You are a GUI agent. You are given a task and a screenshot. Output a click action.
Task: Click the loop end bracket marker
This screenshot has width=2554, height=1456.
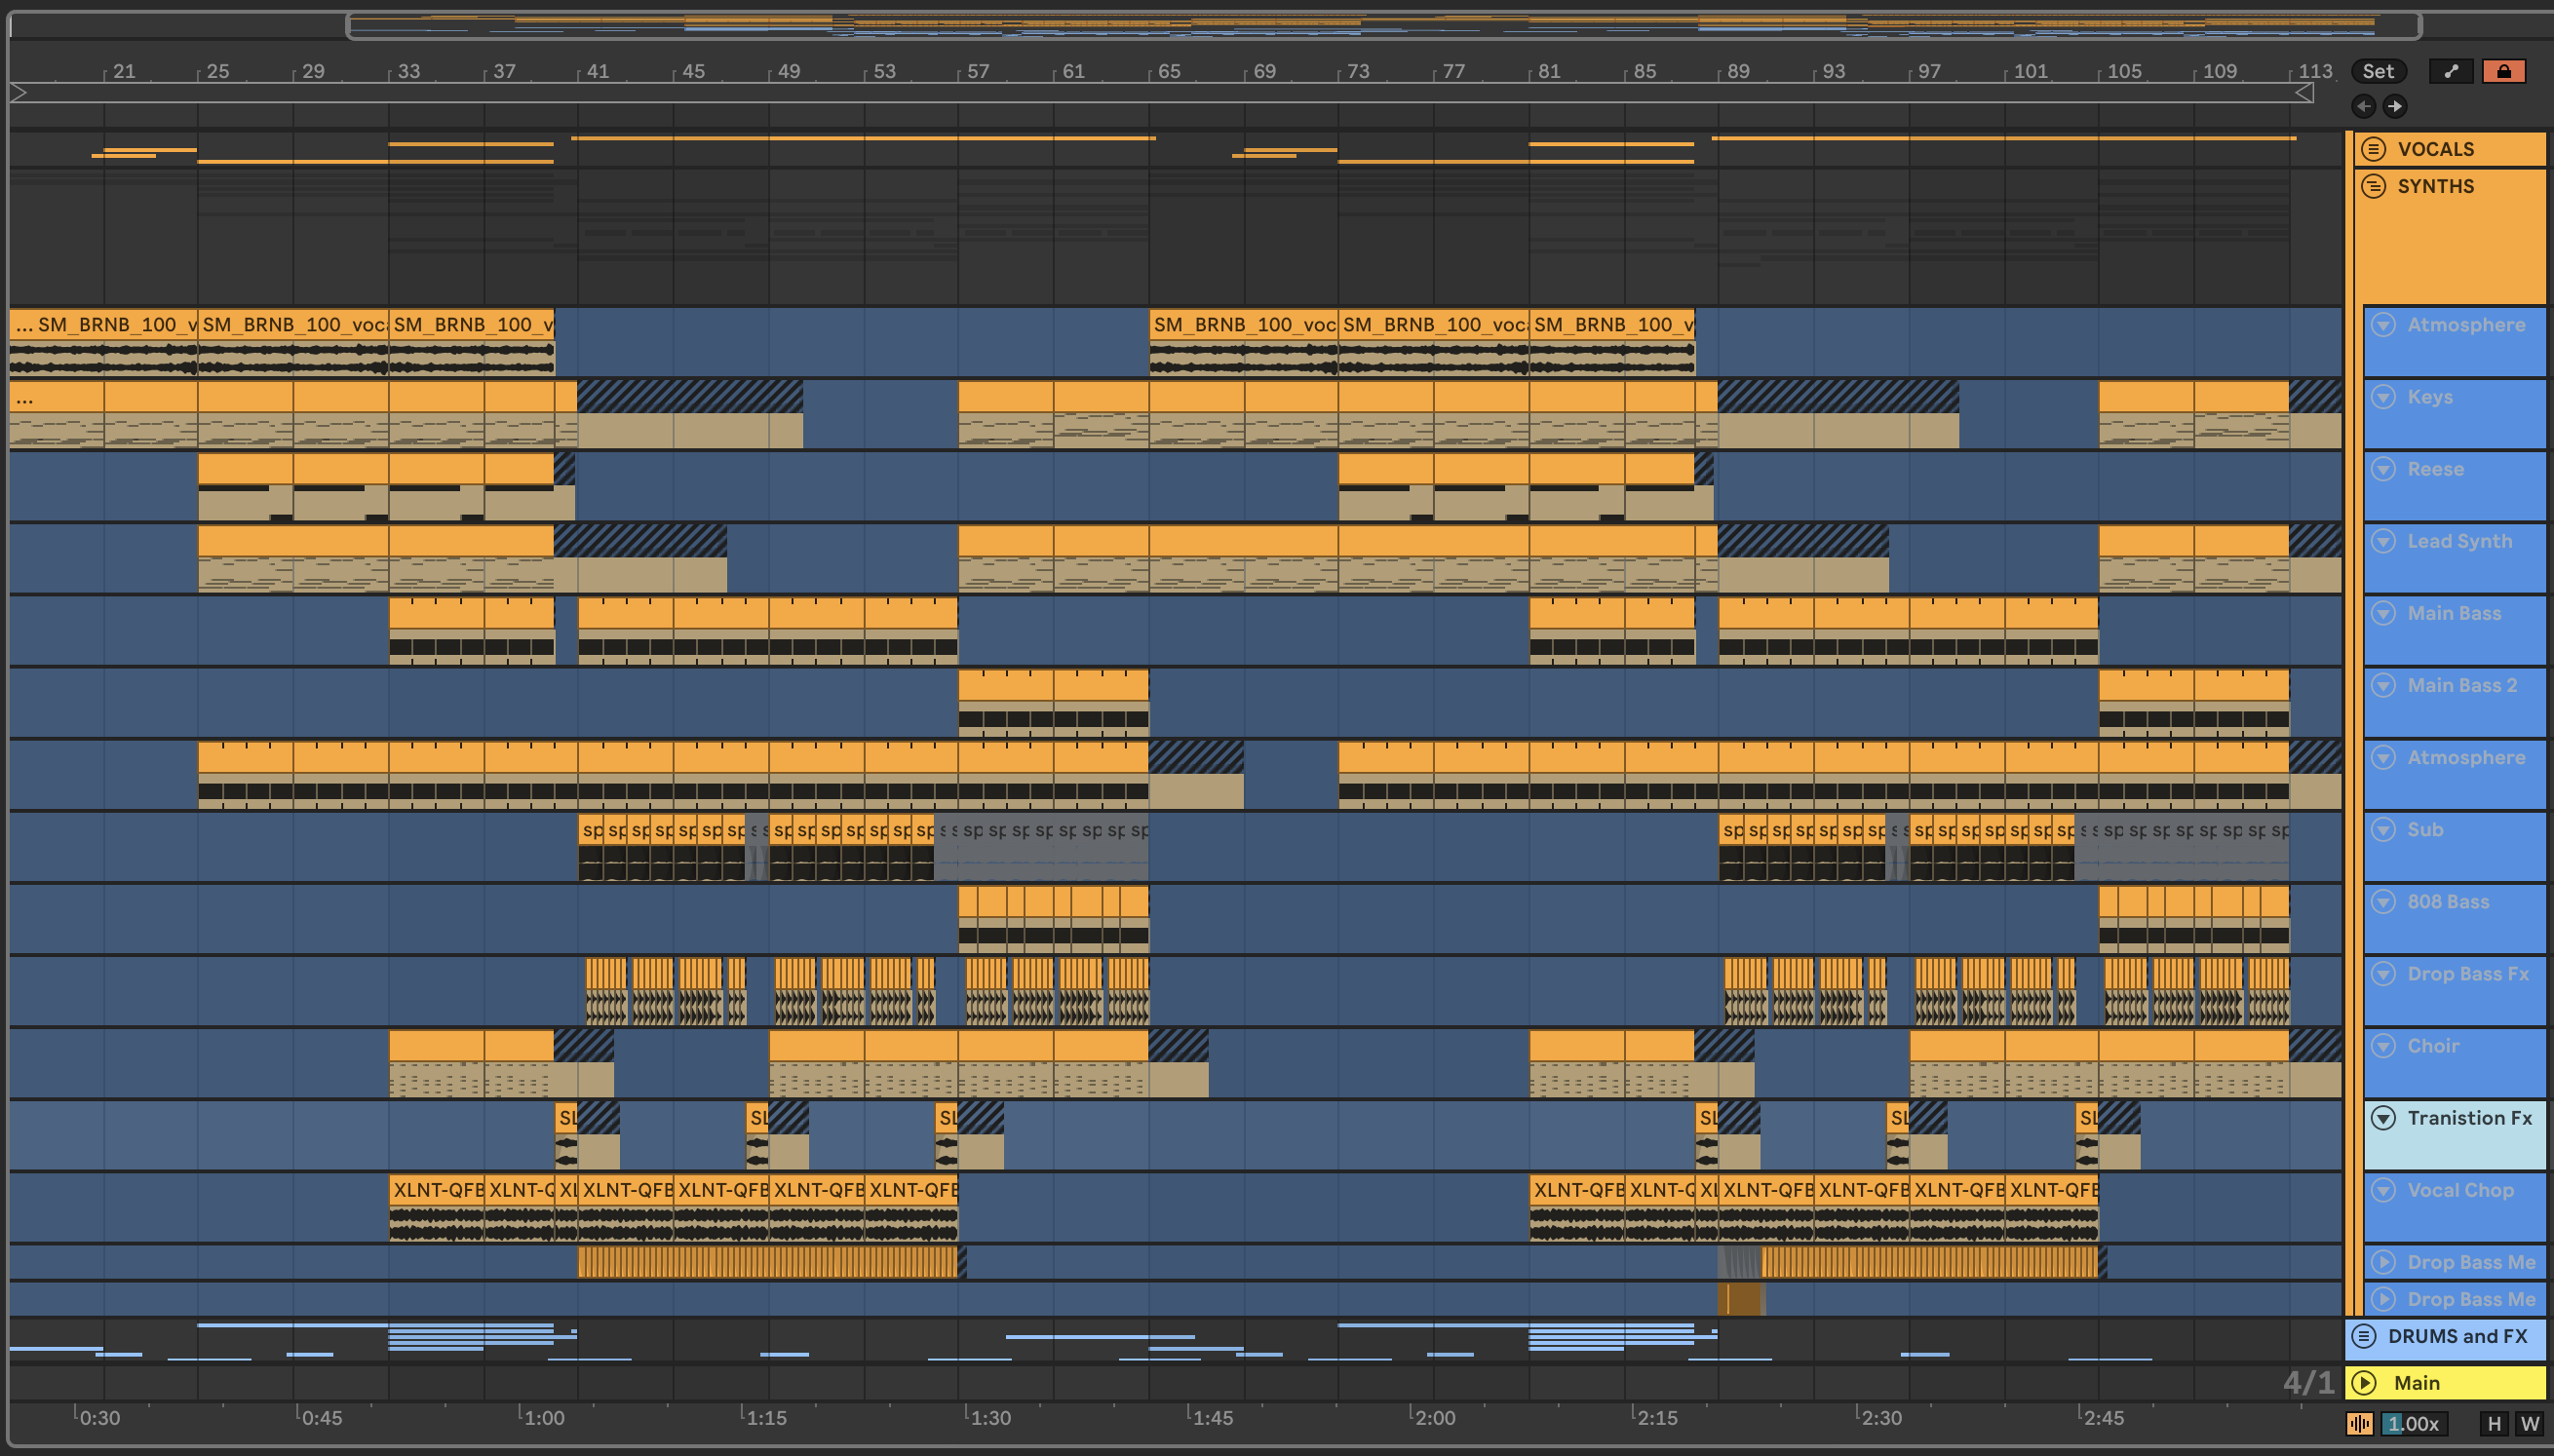point(2303,93)
